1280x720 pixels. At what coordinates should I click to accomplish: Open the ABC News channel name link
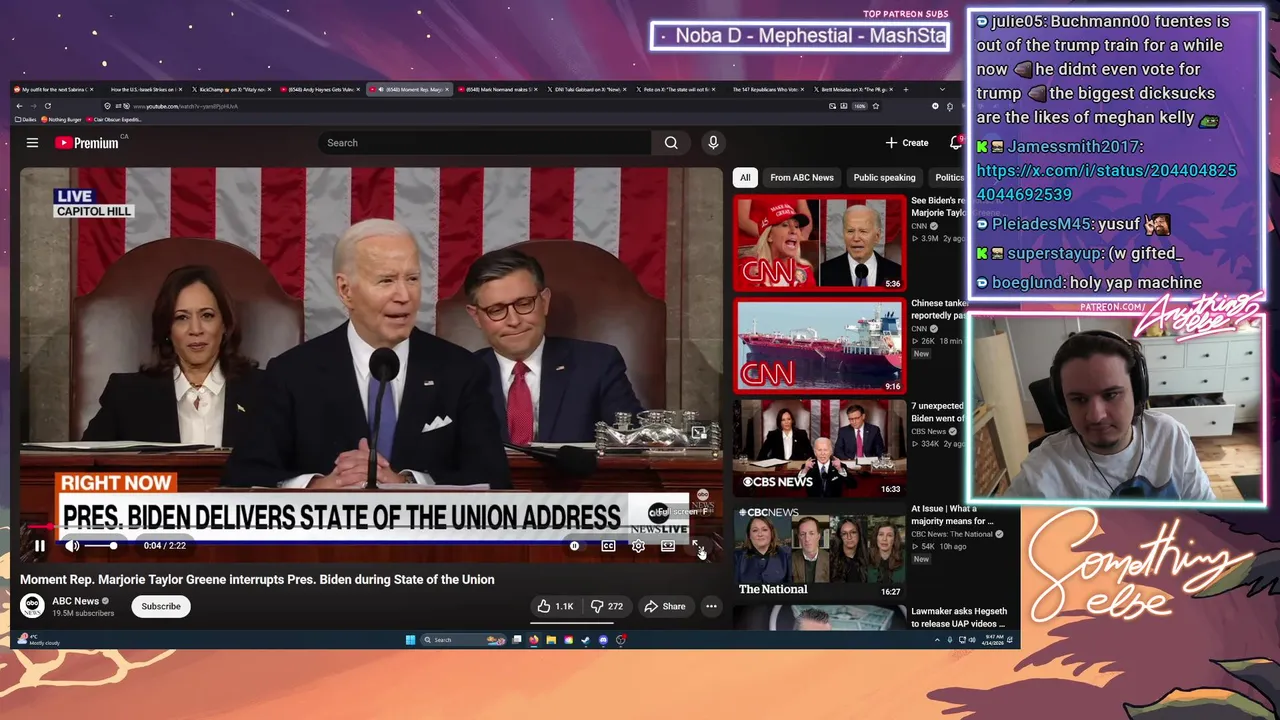(76, 601)
